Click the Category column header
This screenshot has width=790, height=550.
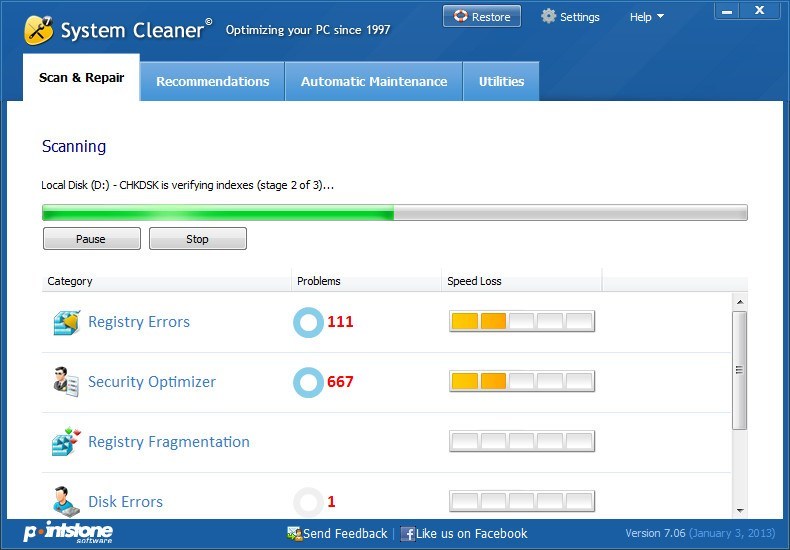point(167,281)
